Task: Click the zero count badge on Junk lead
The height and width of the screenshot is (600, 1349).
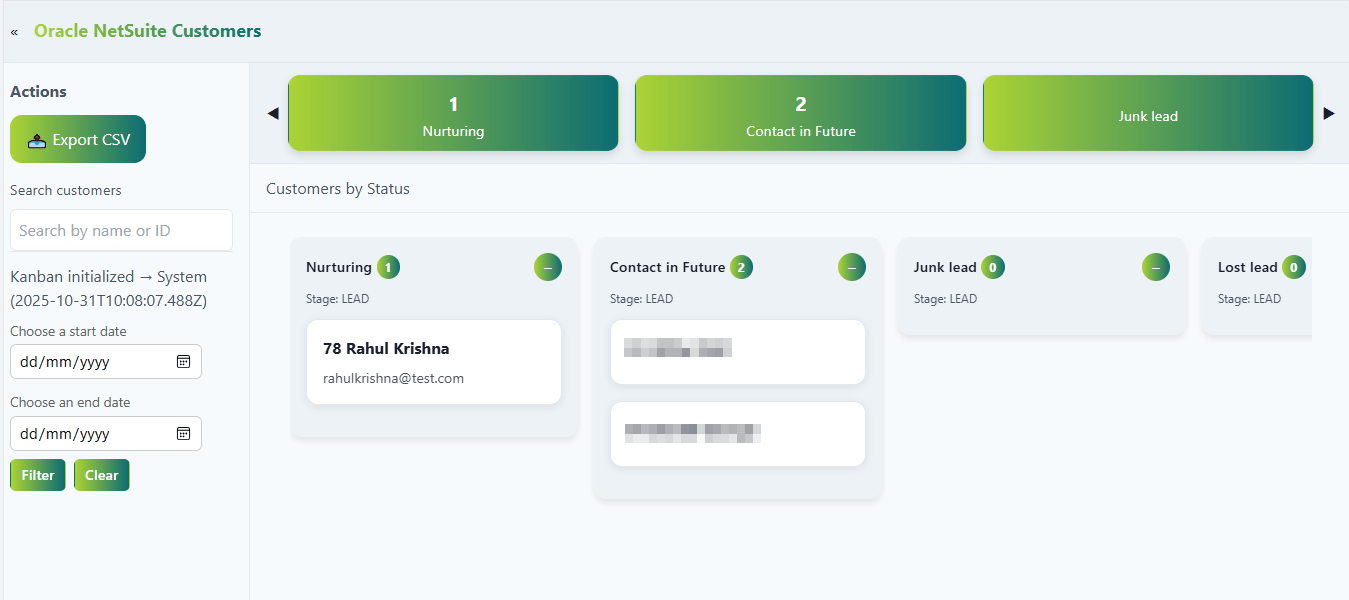Action: coord(992,267)
